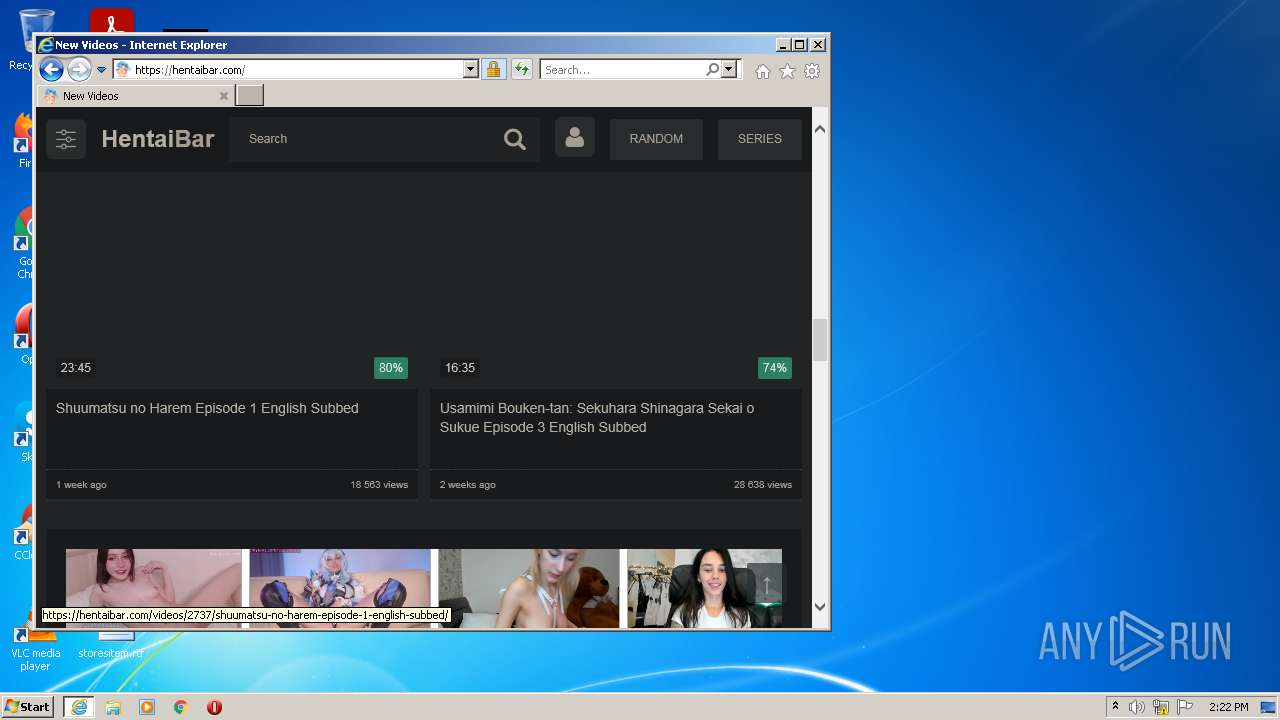Submit search with the magnifier icon
The image size is (1280, 720).
tap(515, 139)
